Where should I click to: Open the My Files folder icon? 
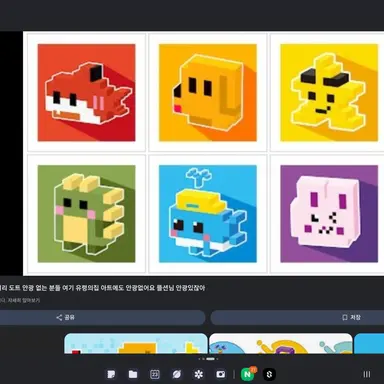[x=133, y=374]
